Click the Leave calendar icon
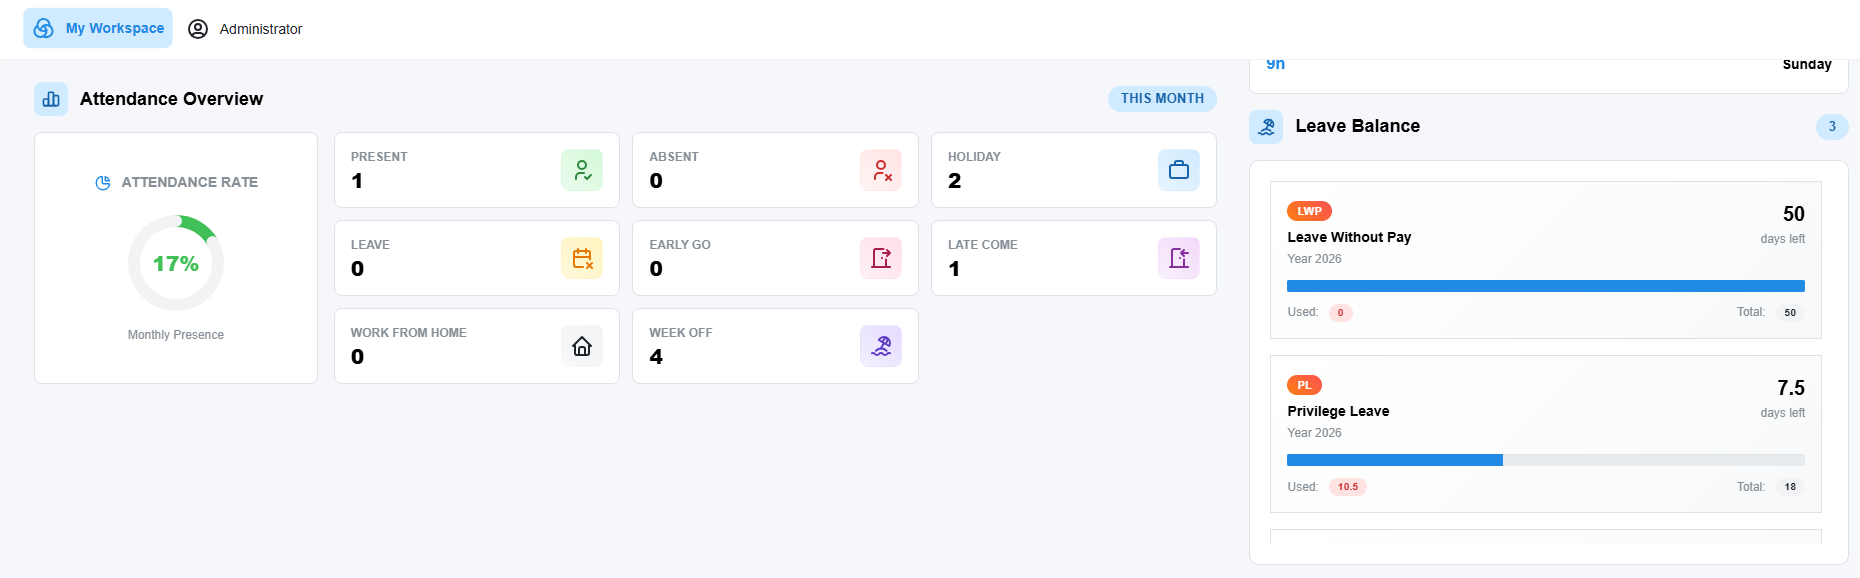The height and width of the screenshot is (578, 1860). coord(582,258)
